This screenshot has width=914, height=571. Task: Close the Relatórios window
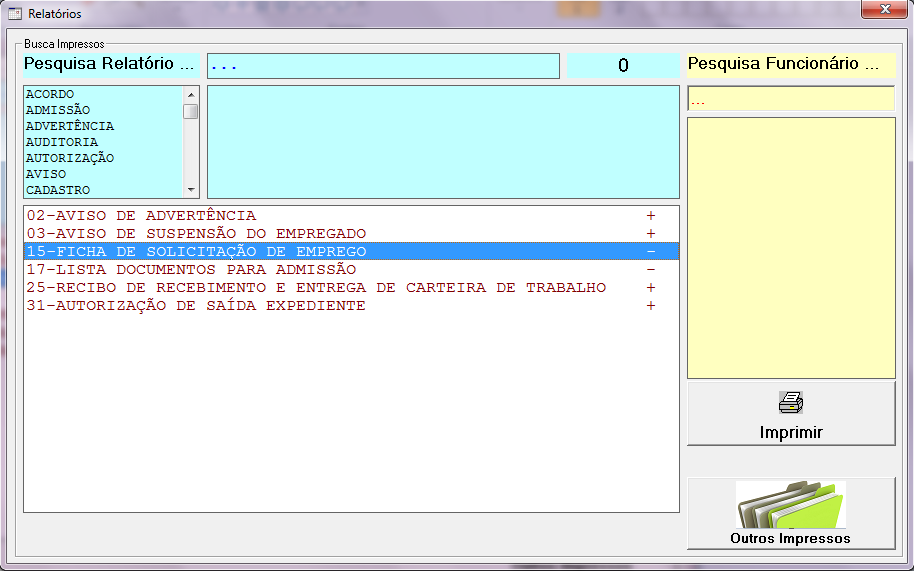[x=884, y=9]
